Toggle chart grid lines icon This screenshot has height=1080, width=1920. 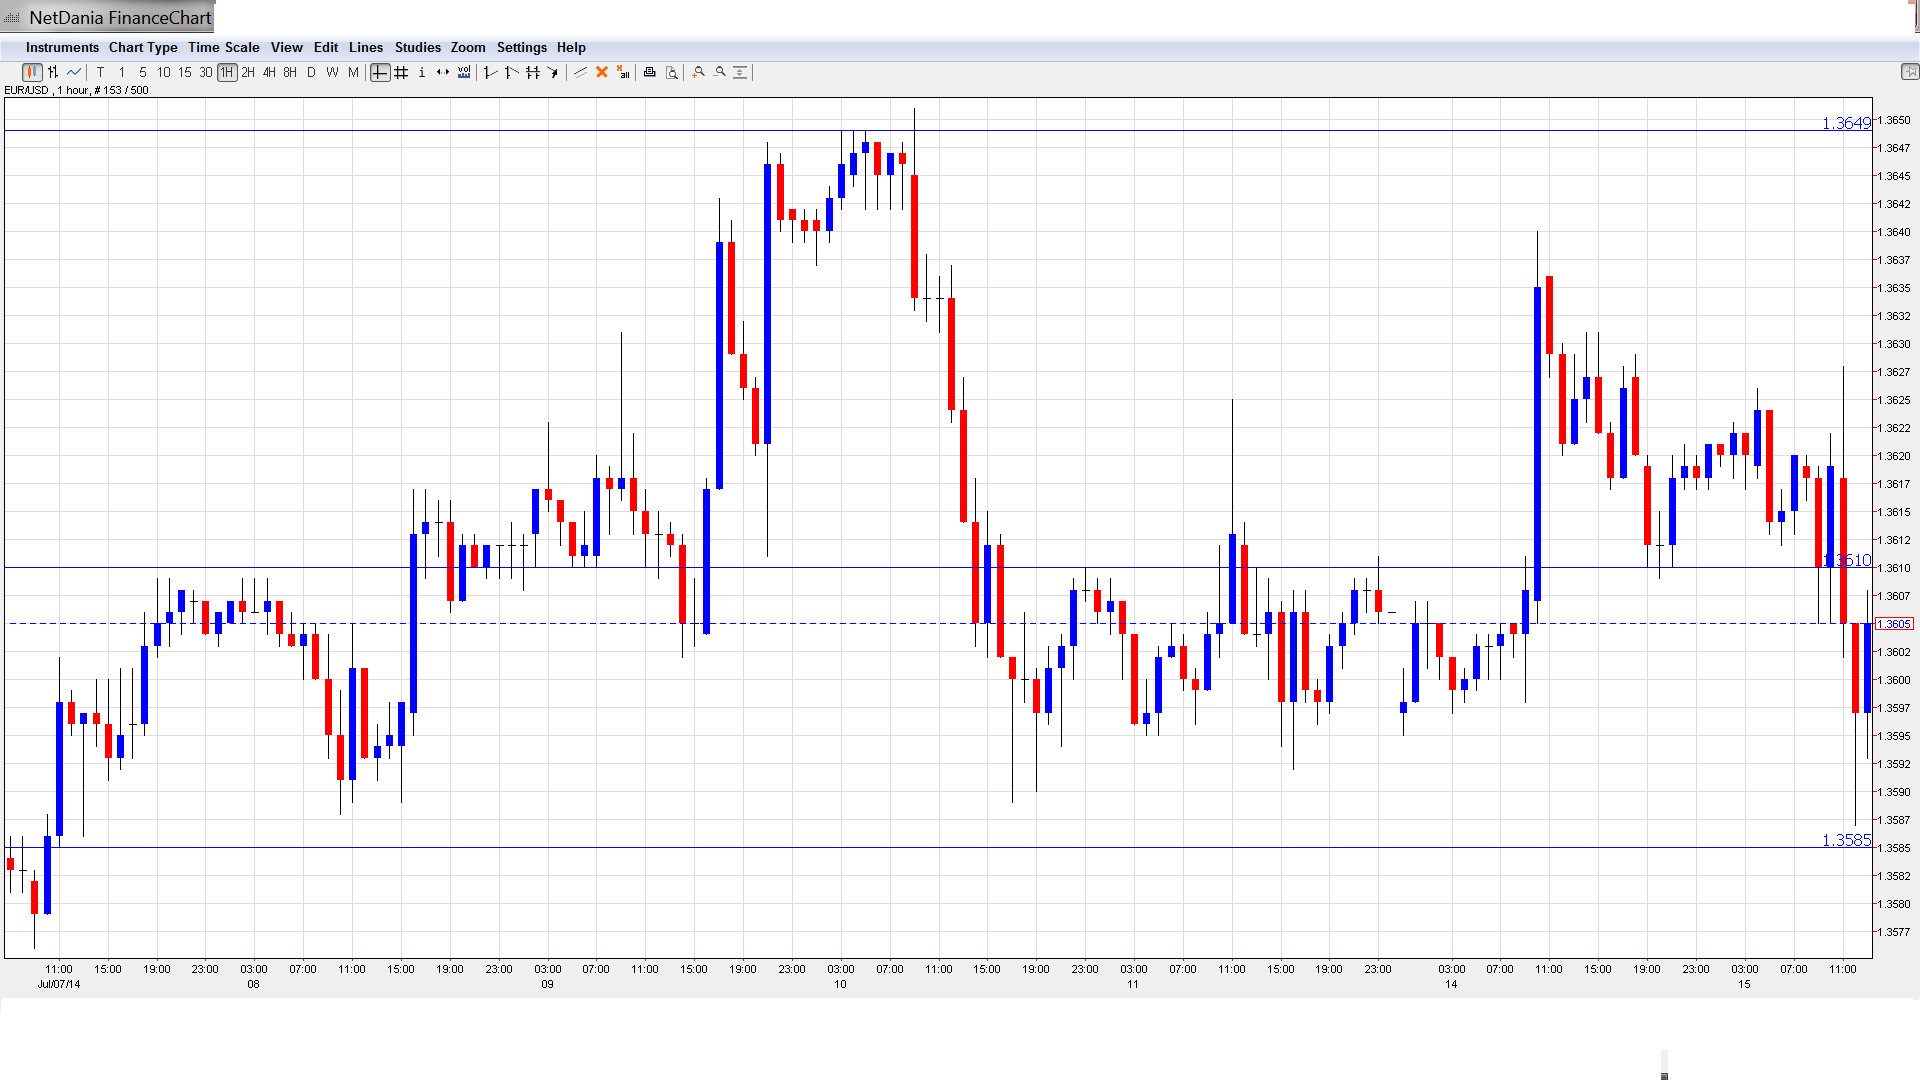[401, 72]
